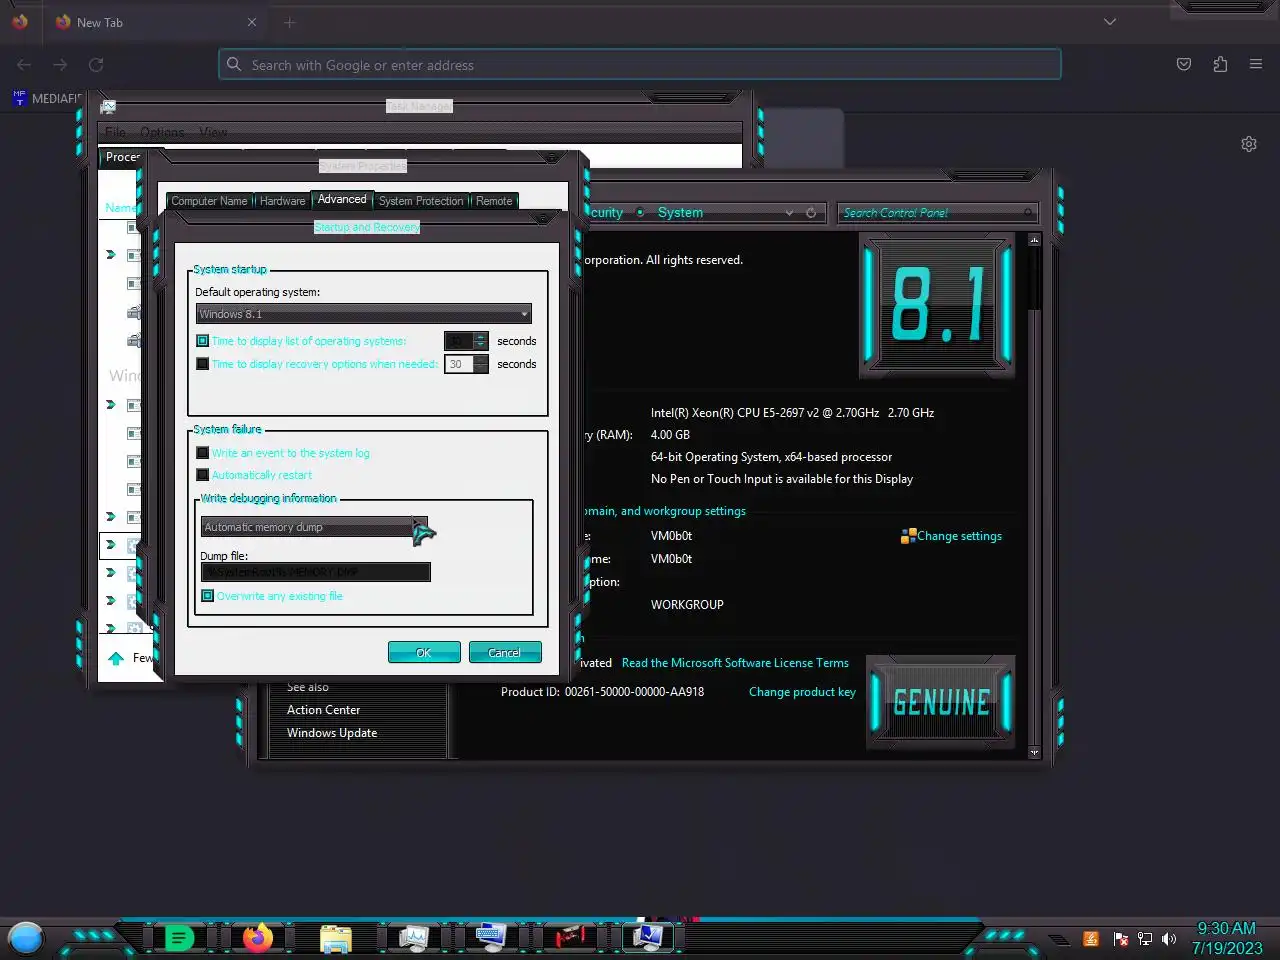
Task: Enable 'Time to display recovery options when needed'
Action: coord(203,364)
